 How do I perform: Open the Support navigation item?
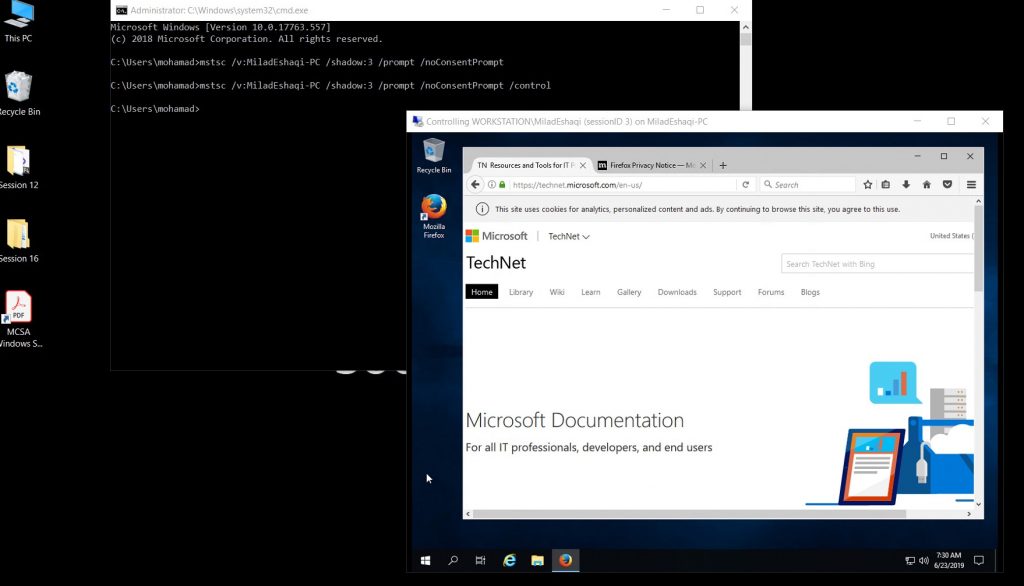[x=727, y=292]
